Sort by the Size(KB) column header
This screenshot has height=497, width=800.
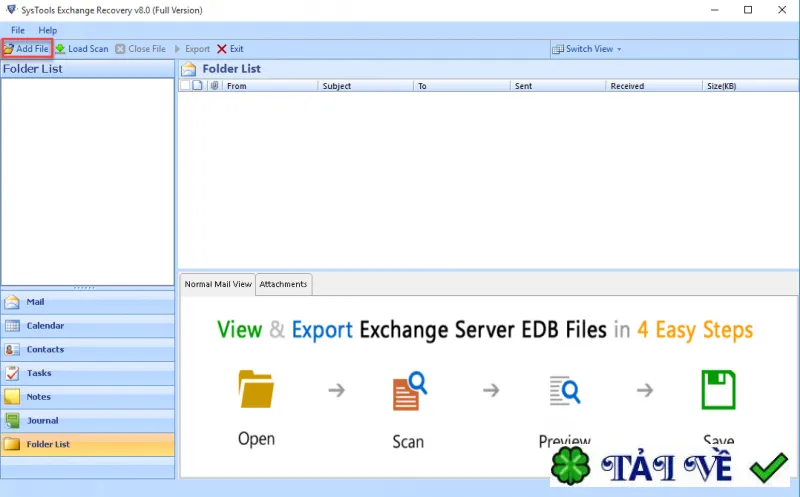[x=750, y=86]
